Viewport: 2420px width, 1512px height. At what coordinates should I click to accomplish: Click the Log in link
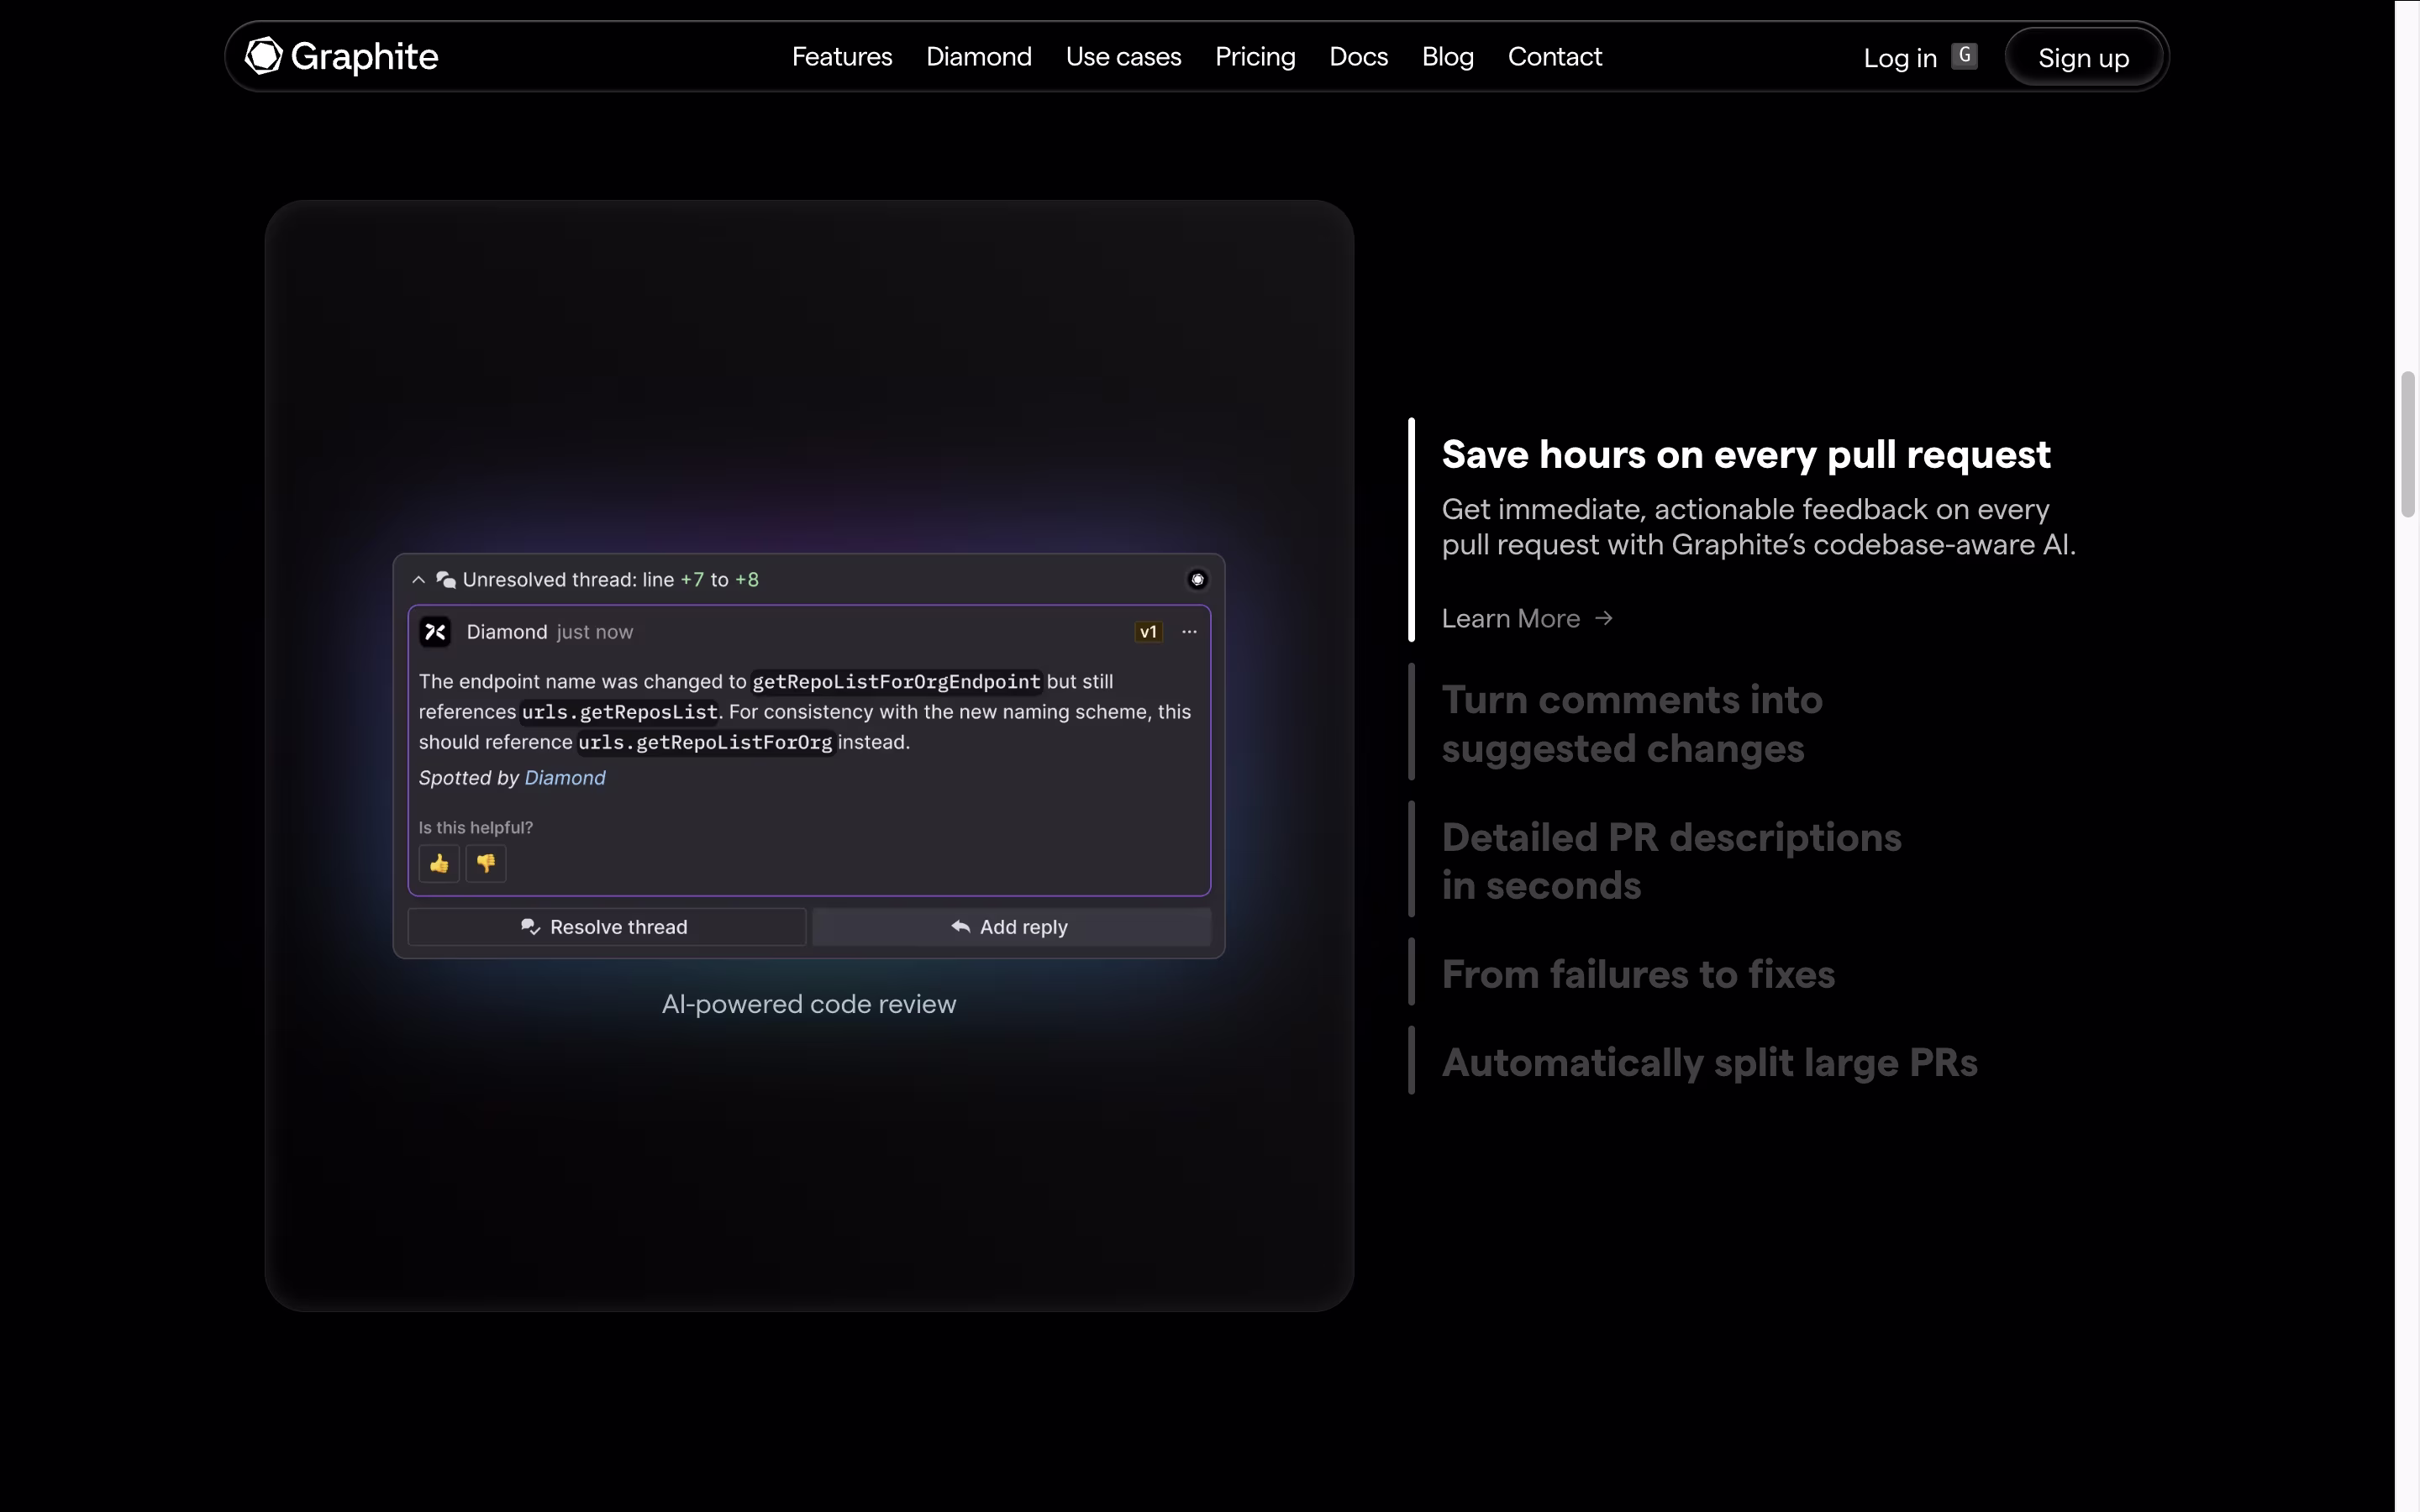click(x=1900, y=58)
